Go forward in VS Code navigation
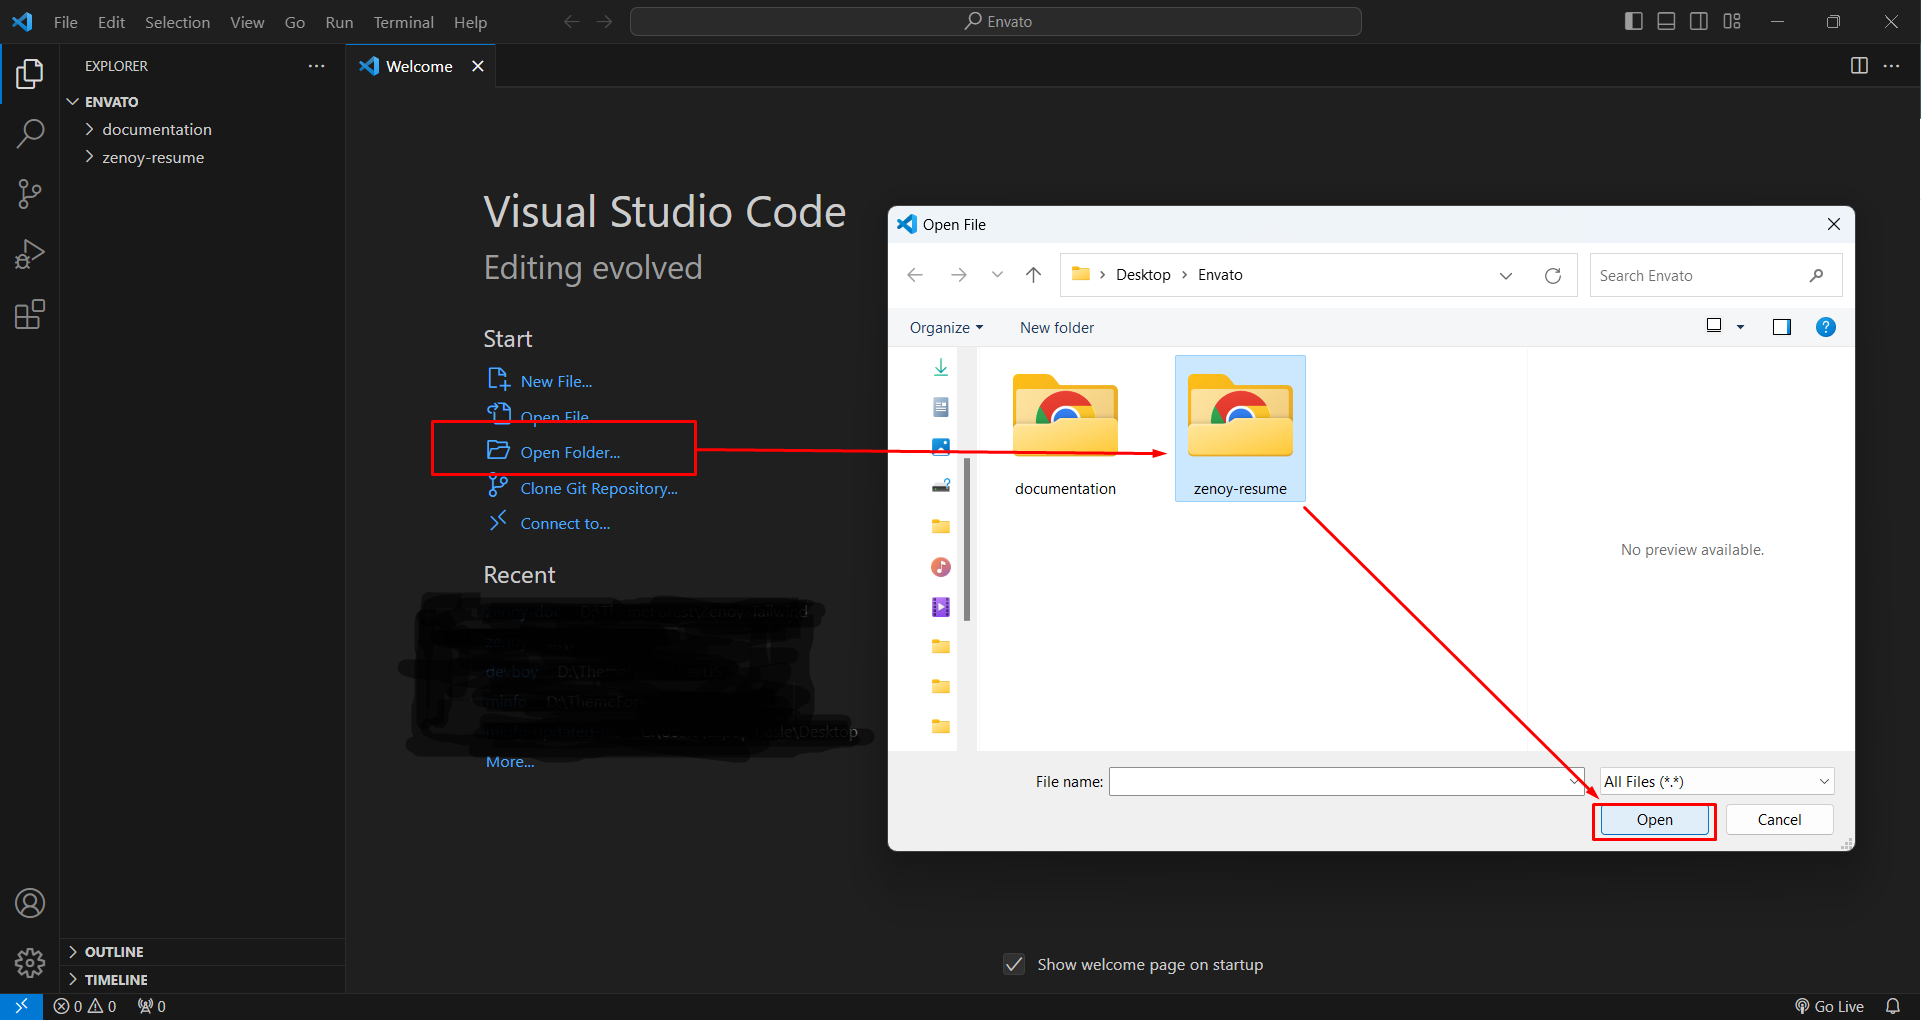The image size is (1921, 1020). (x=604, y=21)
